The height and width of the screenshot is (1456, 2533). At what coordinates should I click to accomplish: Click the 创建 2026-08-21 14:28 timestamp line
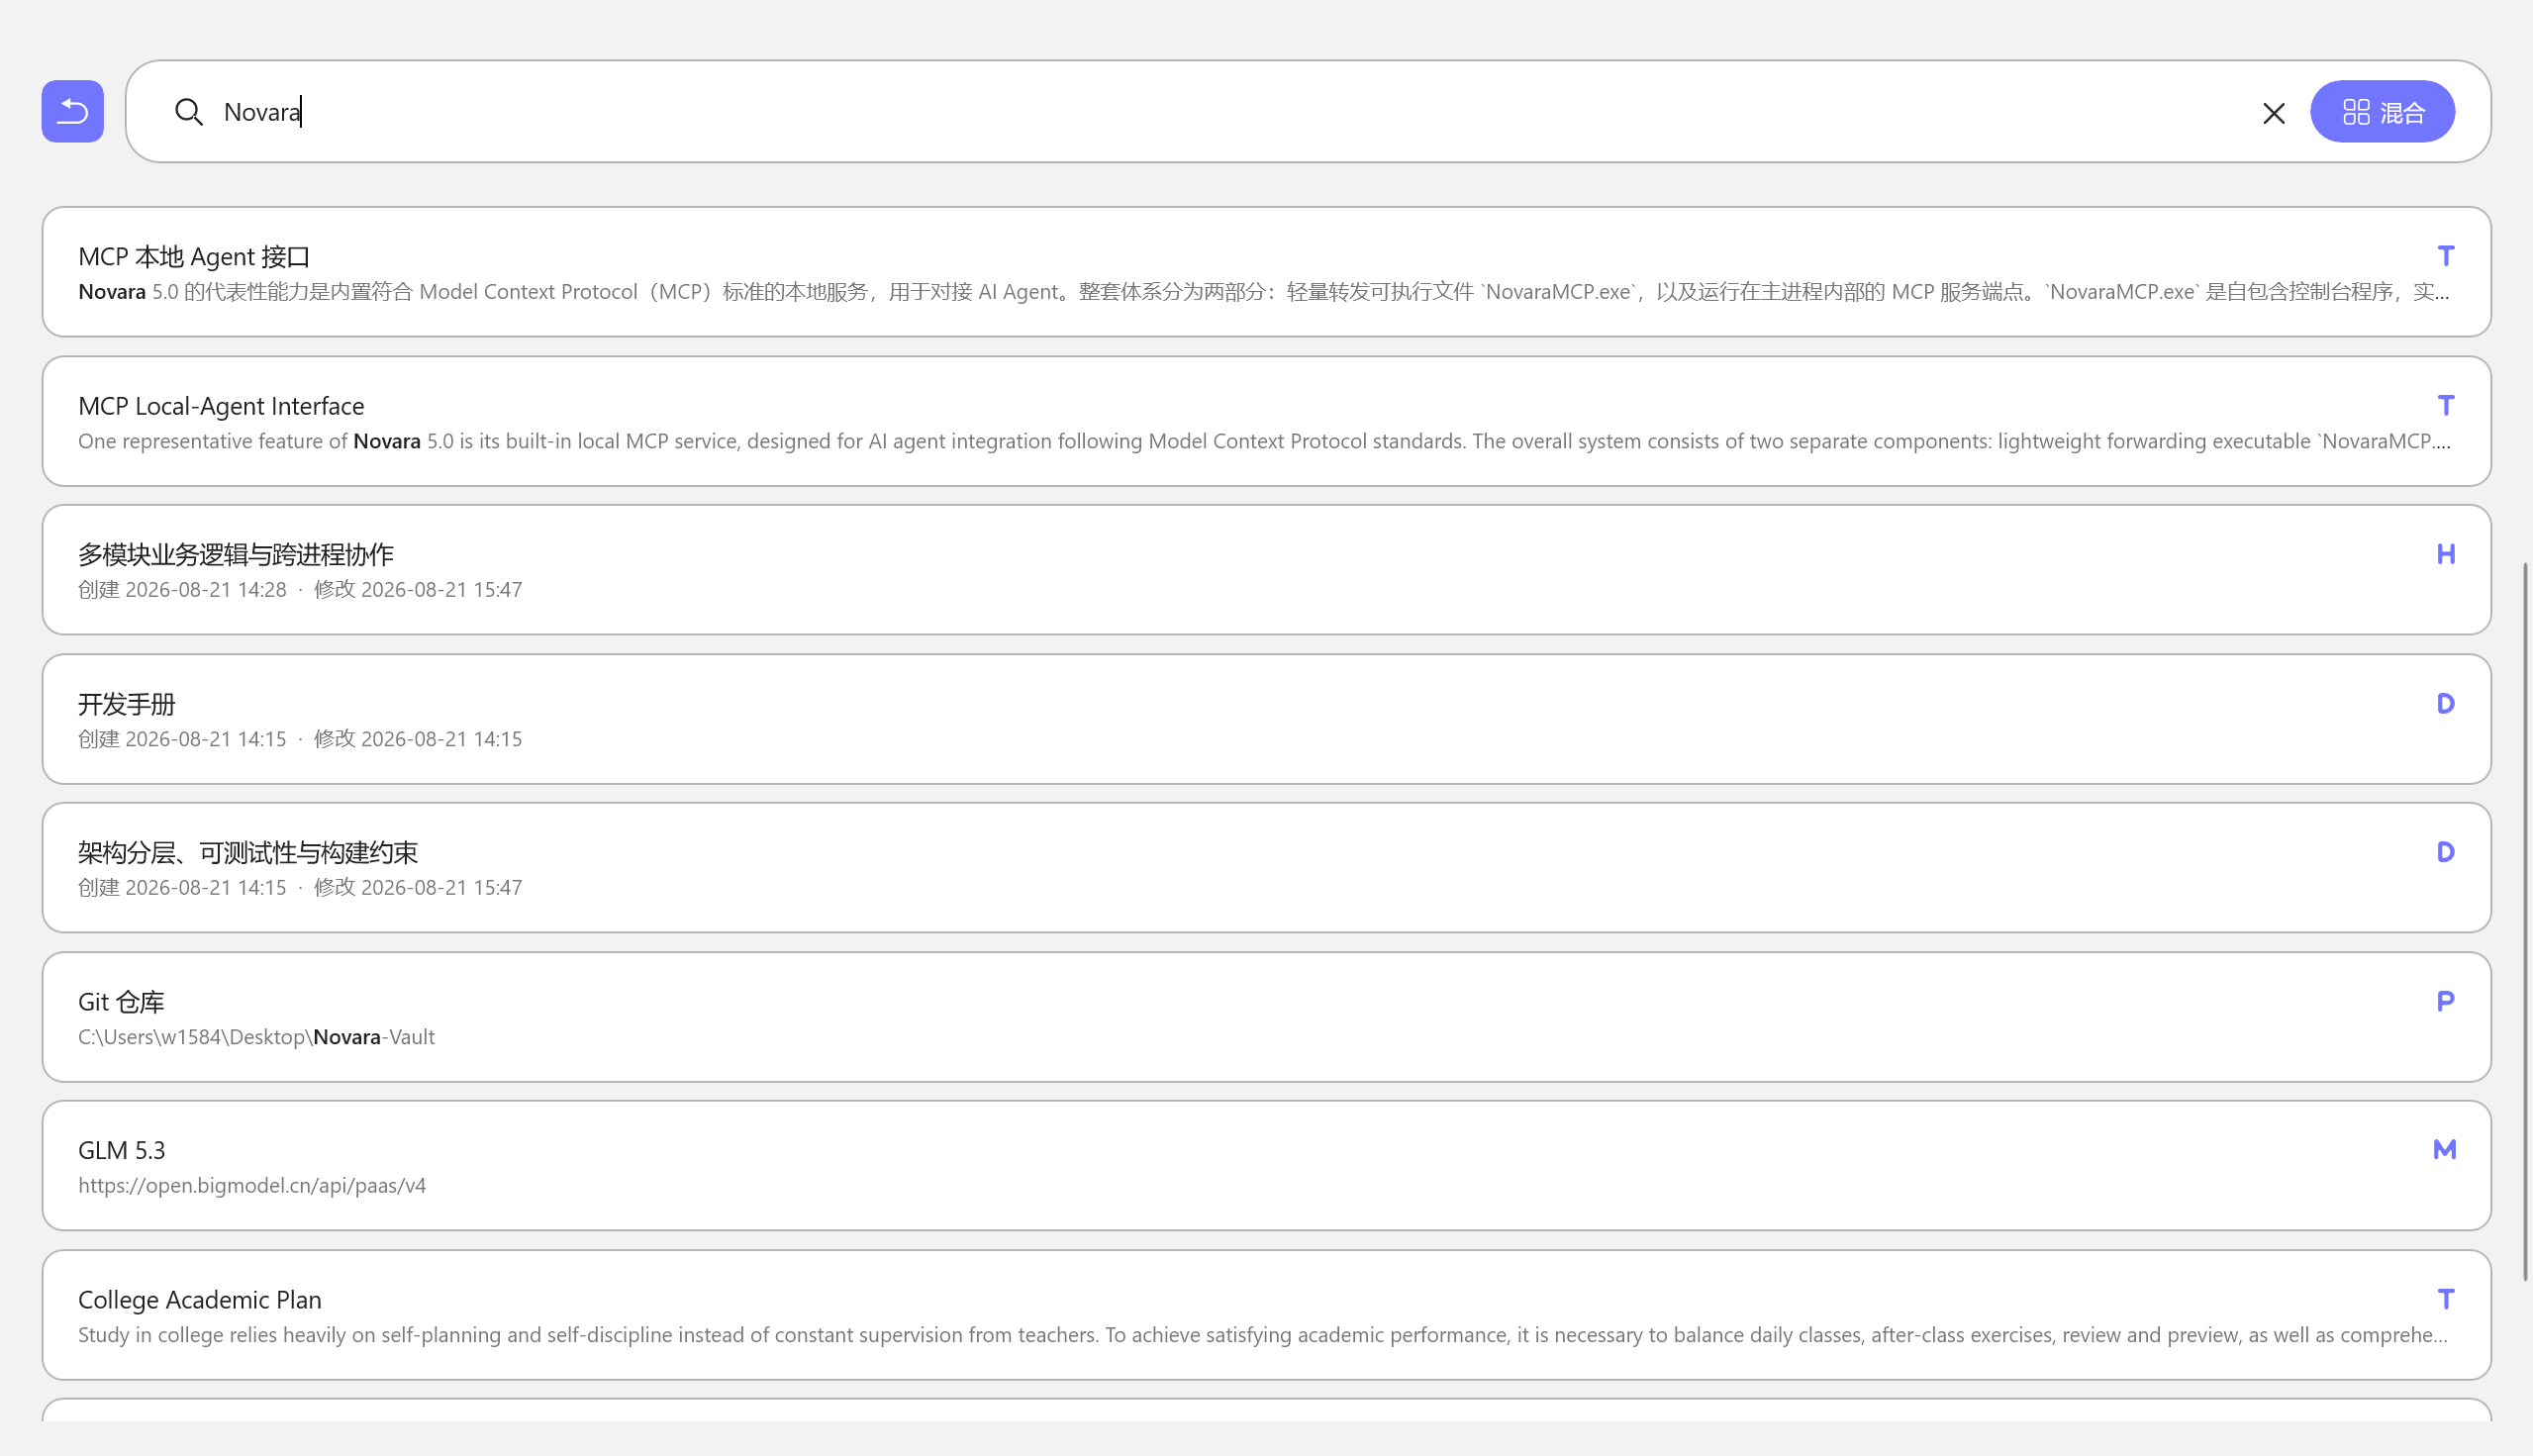[300, 590]
